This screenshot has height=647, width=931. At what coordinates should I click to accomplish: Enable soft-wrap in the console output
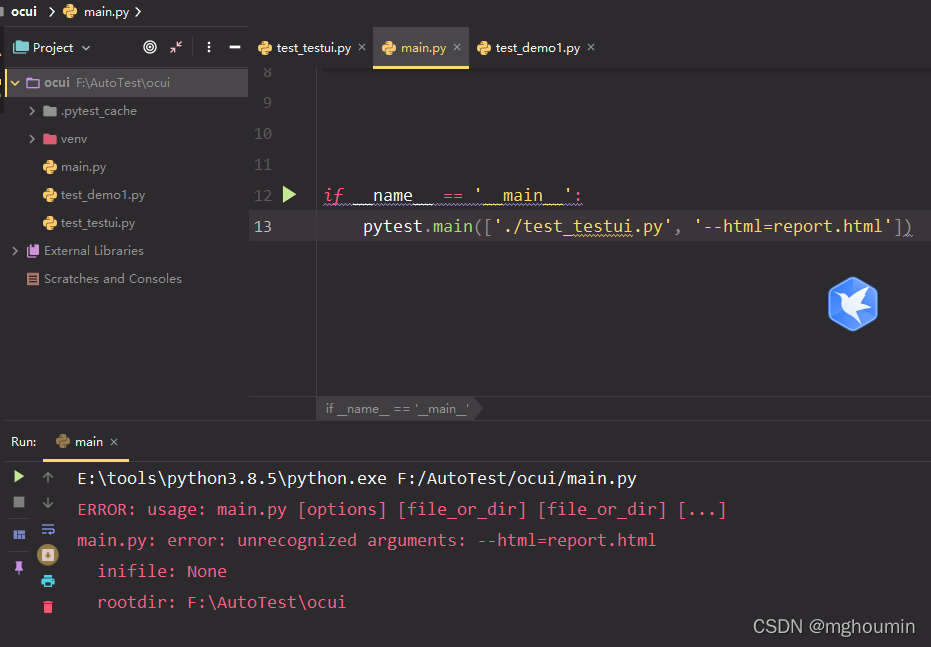point(47,528)
